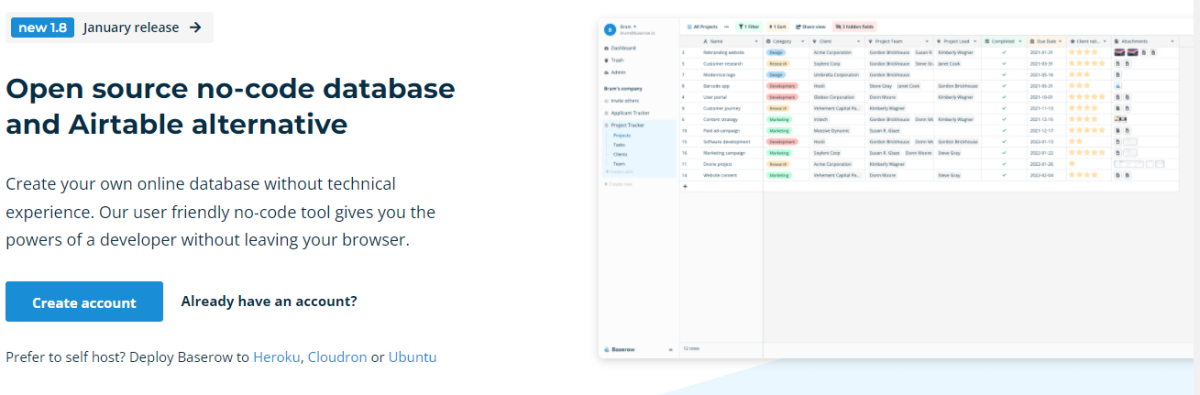Viewport: 1200px width, 395px height.
Task: Select the Team table in the sidebar
Action: point(619,164)
